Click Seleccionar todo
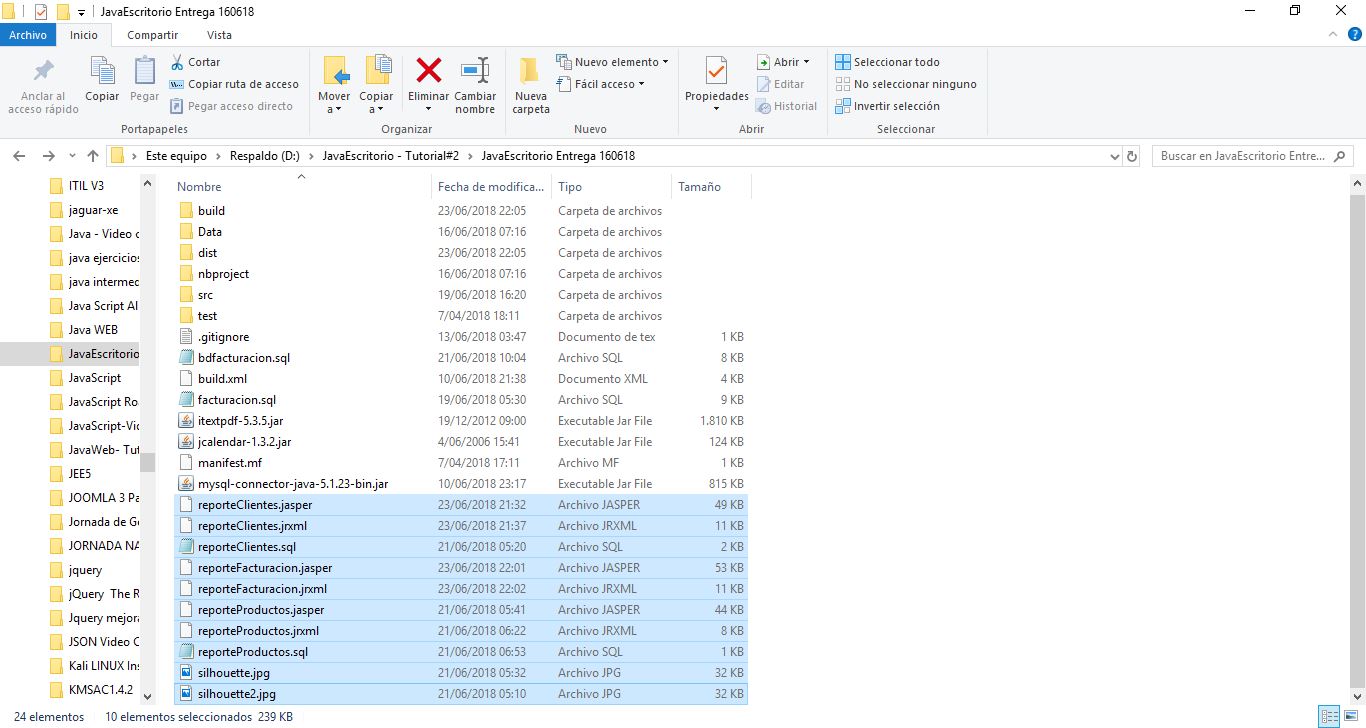Screen dimensions: 1366x728 tap(888, 62)
